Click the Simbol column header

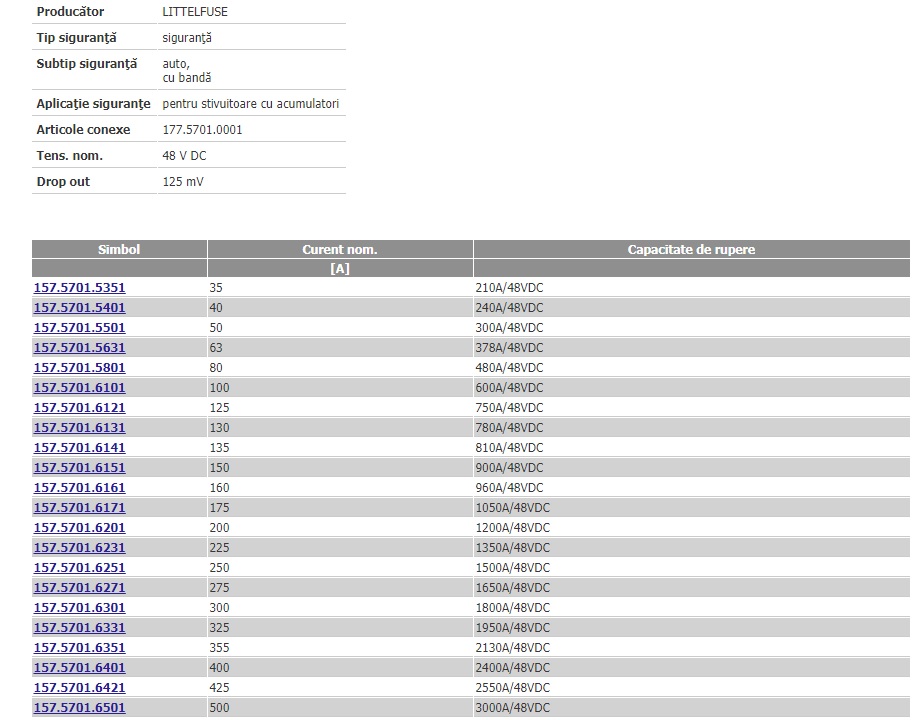119,250
